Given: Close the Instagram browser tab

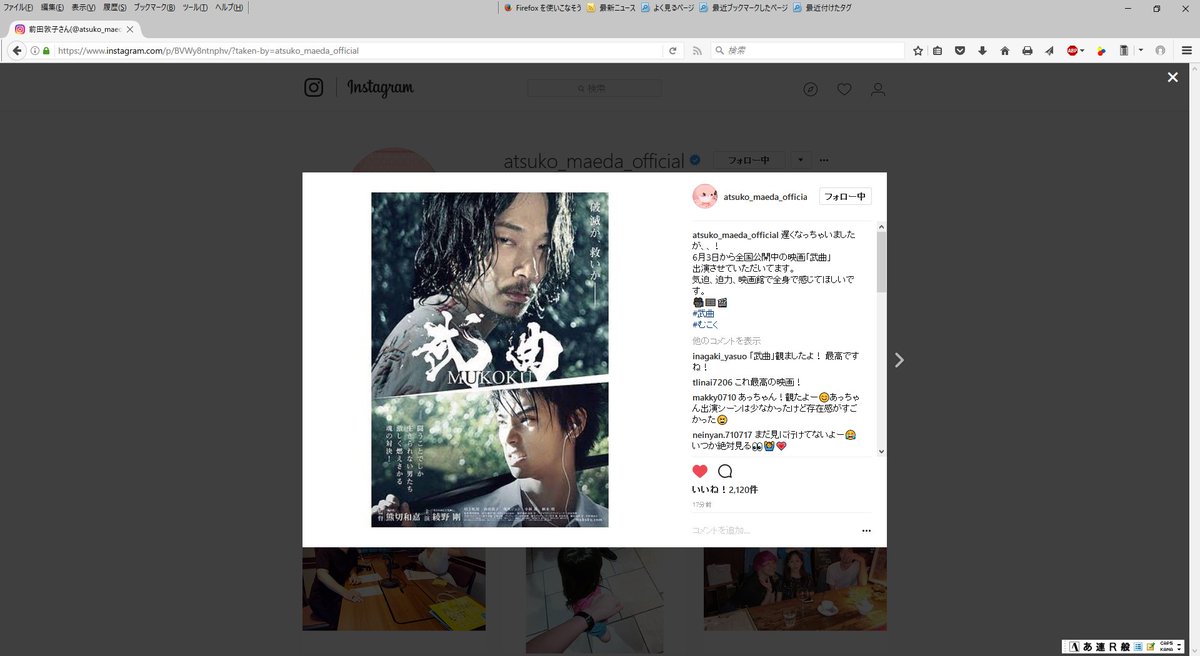Looking at the screenshot, I should tap(129, 30).
